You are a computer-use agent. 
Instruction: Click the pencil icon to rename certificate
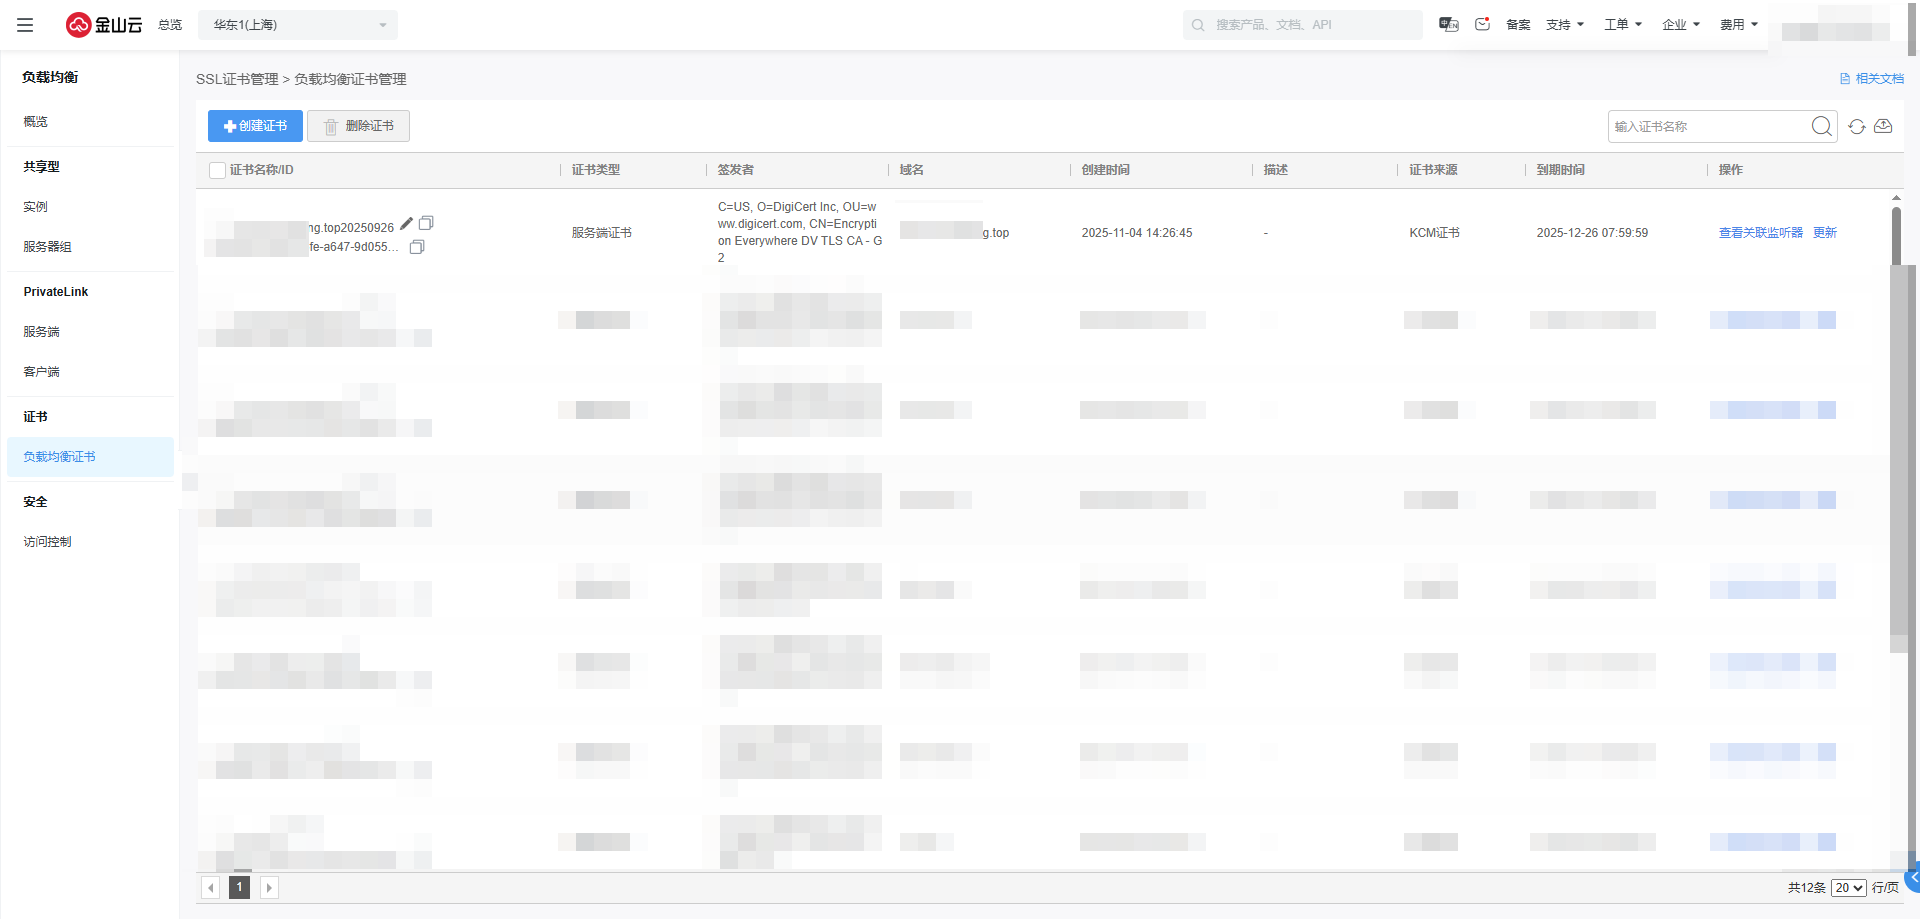[x=406, y=223]
